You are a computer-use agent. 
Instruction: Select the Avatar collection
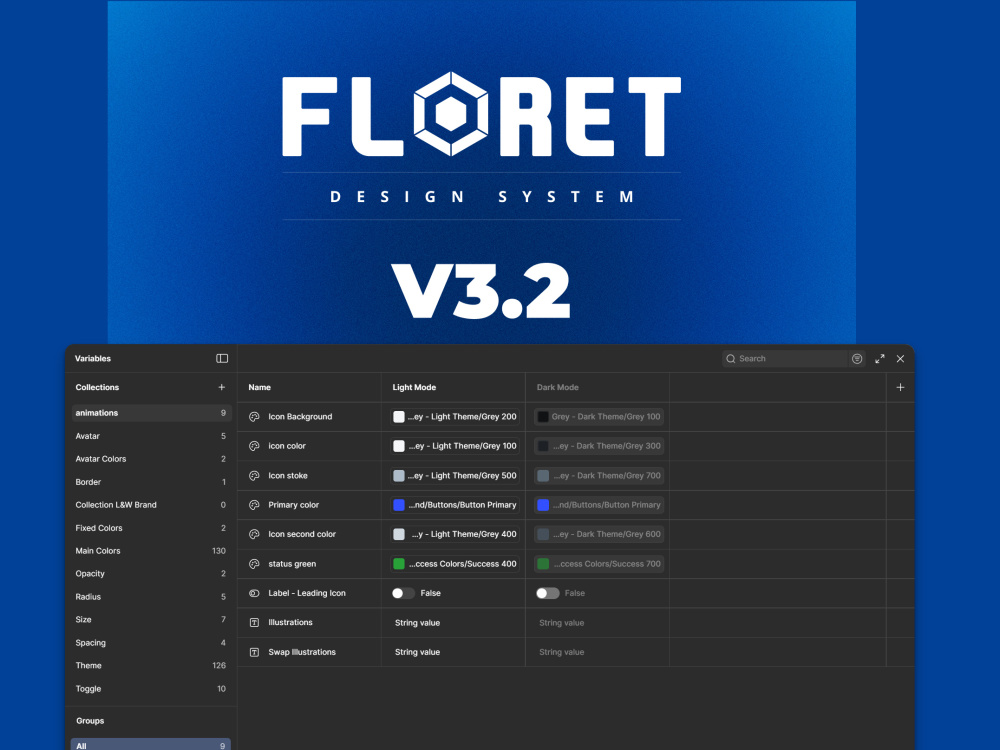coord(151,436)
